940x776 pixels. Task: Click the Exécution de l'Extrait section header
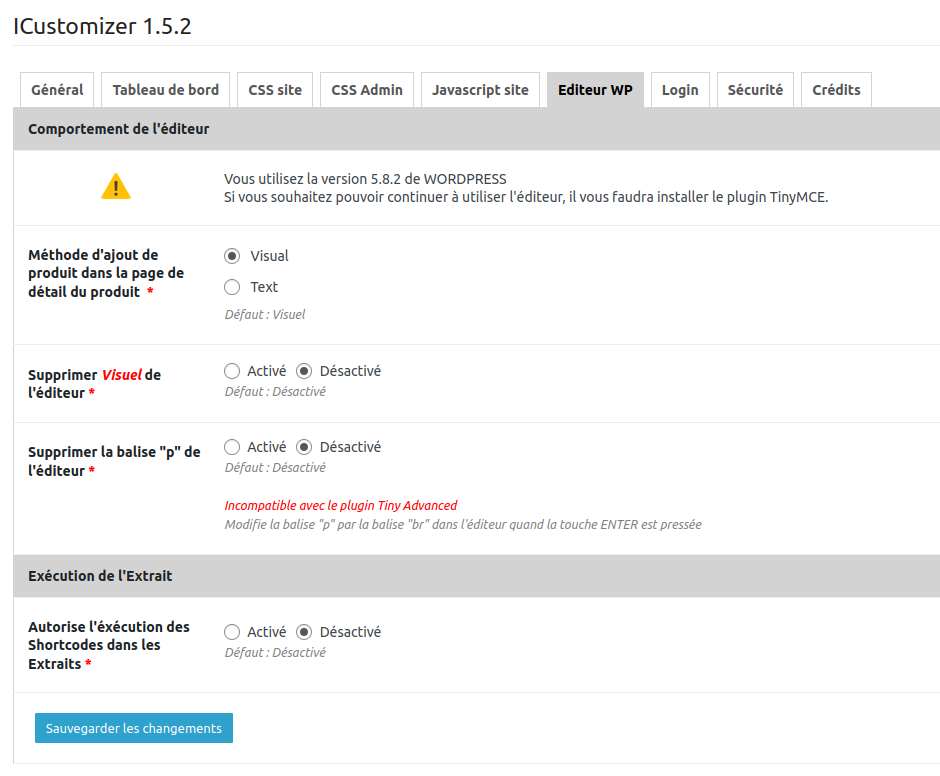[477, 576]
